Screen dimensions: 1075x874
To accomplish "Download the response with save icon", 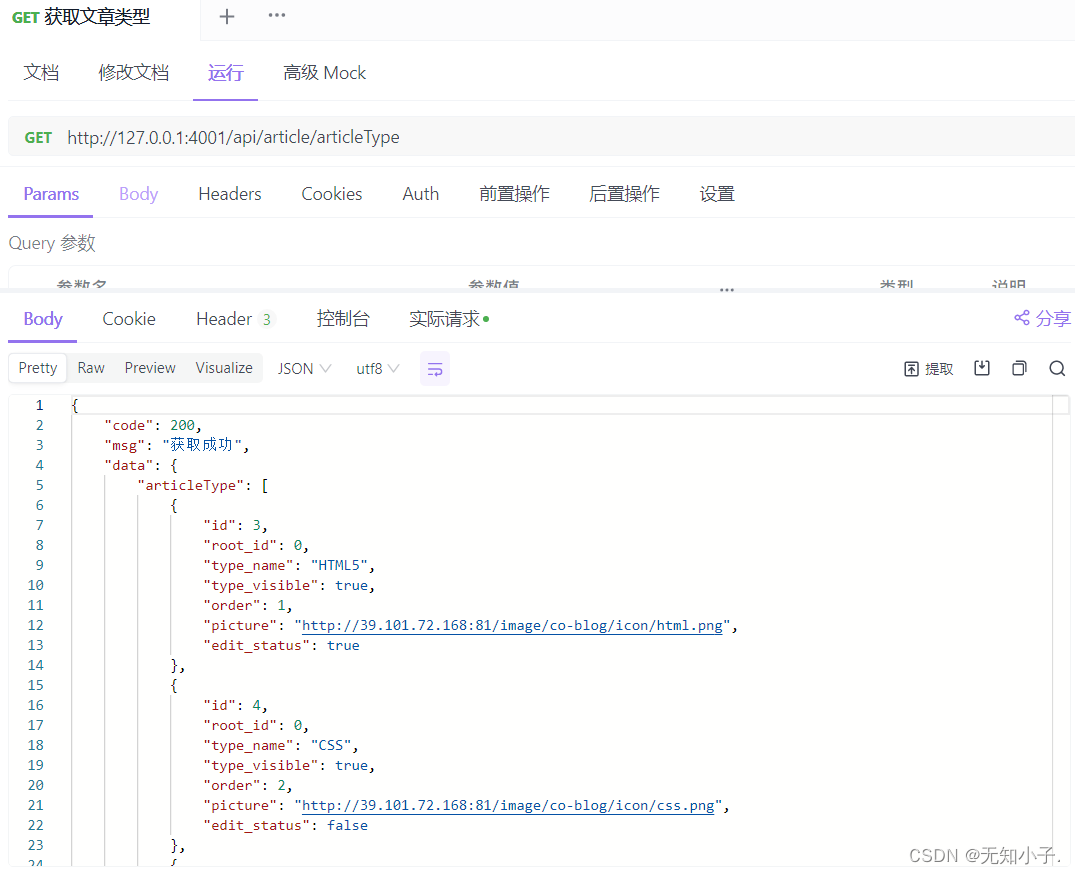I will pos(982,368).
